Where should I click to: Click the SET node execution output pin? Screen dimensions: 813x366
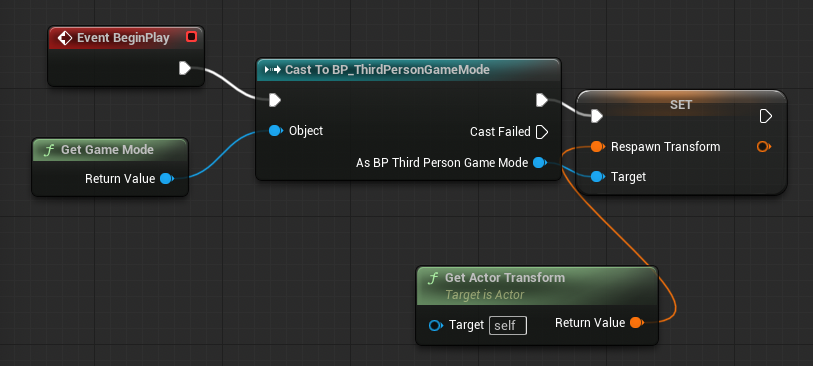[x=765, y=116]
